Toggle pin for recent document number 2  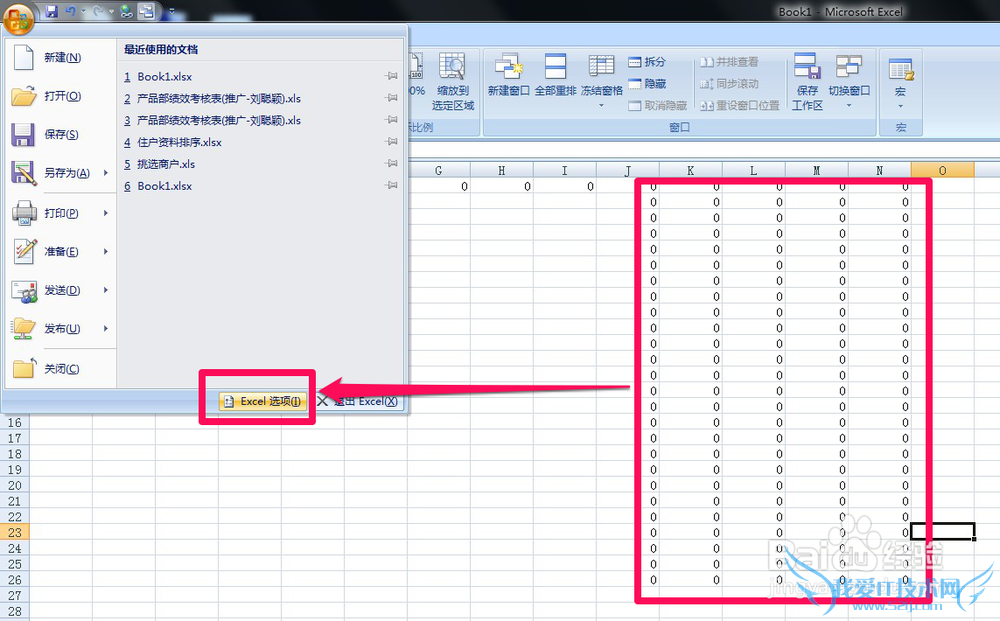click(x=392, y=98)
